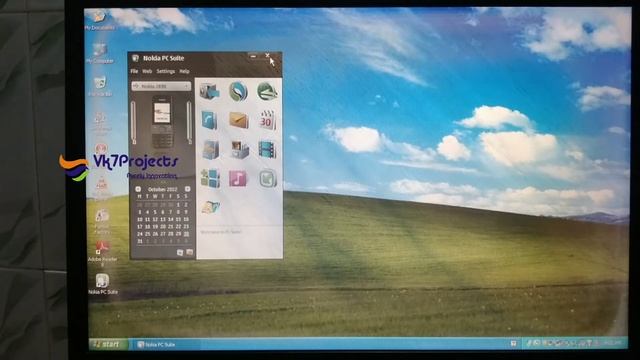Open the File Manager cabinet icon
The height and width of the screenshot is (360, 640).
pos(210,149)
